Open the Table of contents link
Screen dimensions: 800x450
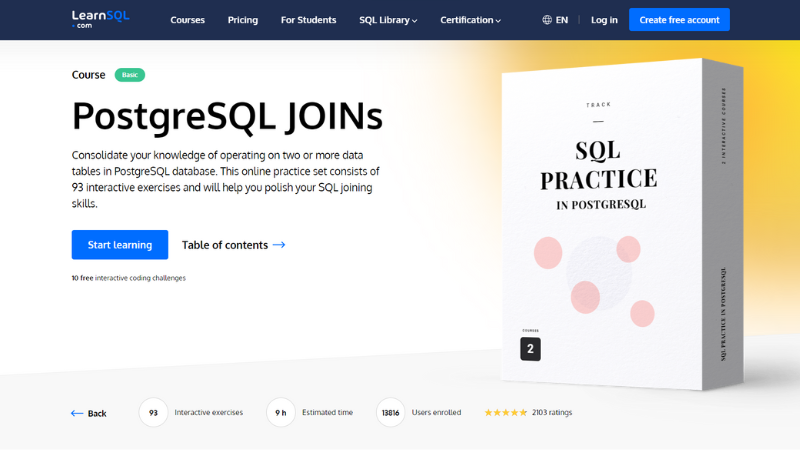click(233, 245)
